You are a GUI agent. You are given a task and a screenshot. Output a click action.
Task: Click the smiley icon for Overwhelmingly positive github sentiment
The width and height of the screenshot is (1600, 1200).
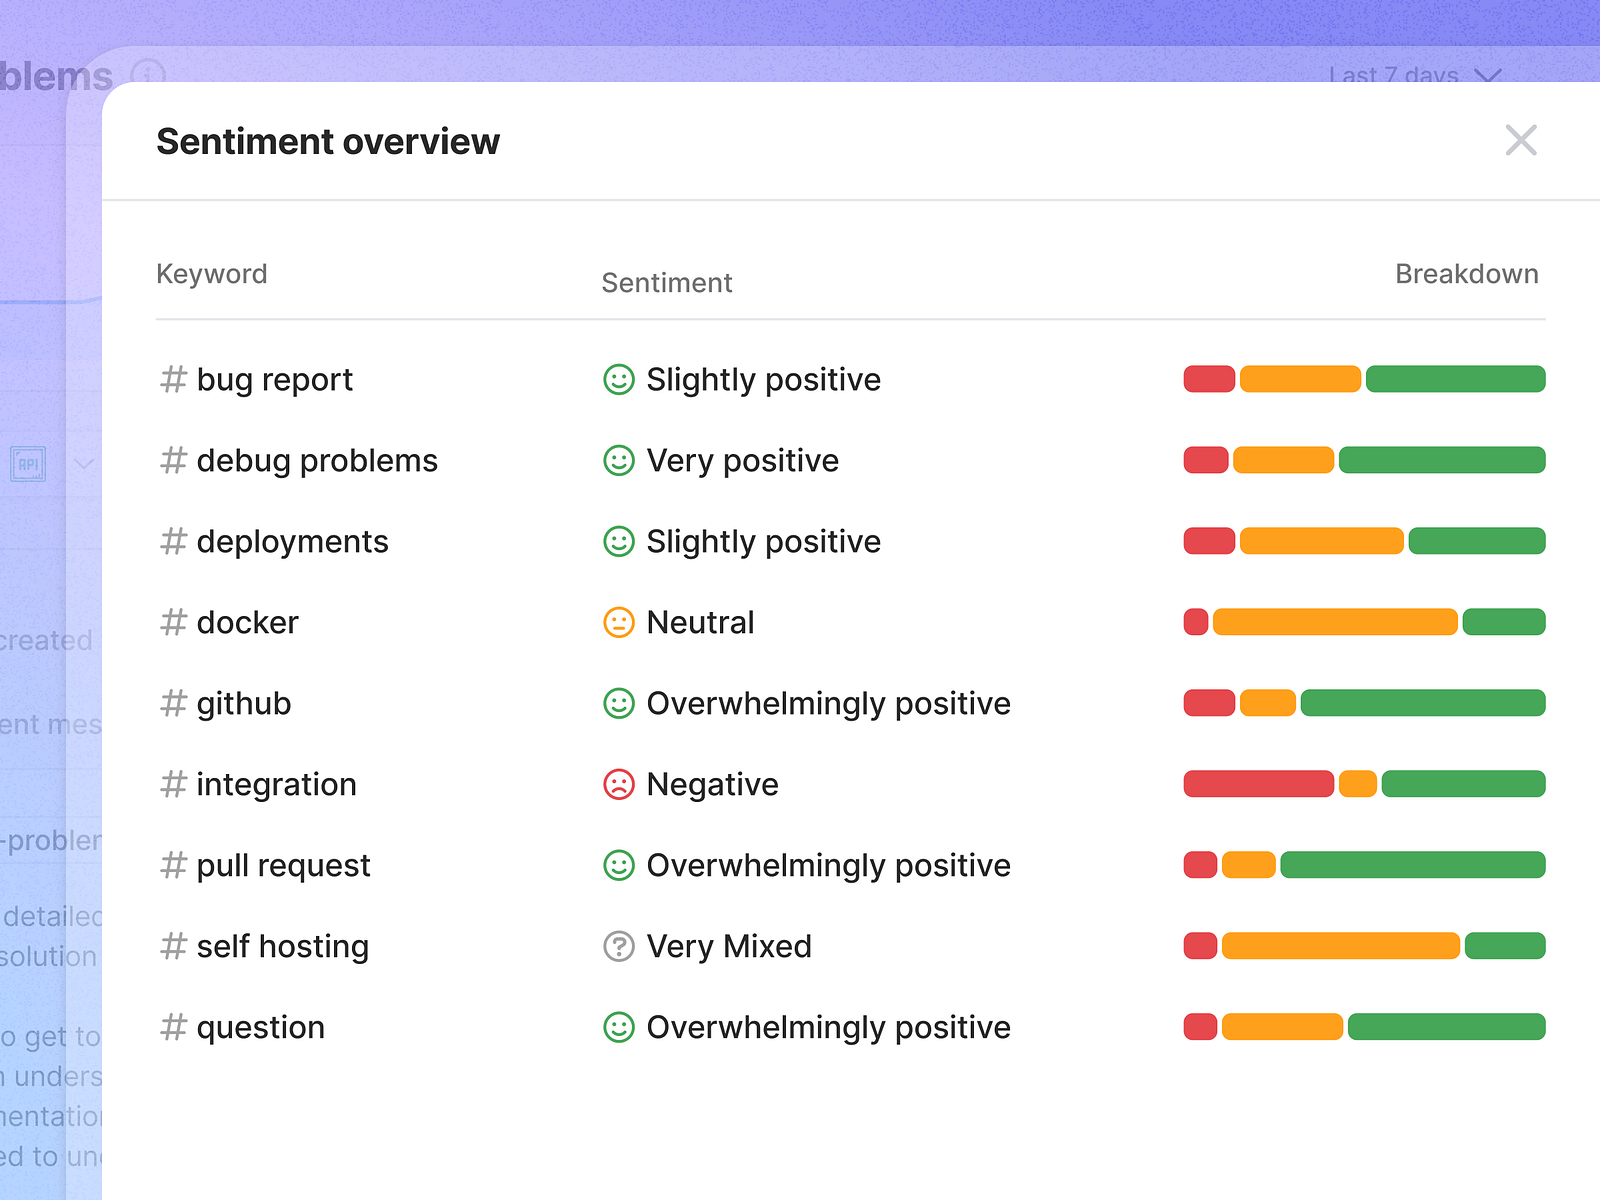(x=619, y=703)
